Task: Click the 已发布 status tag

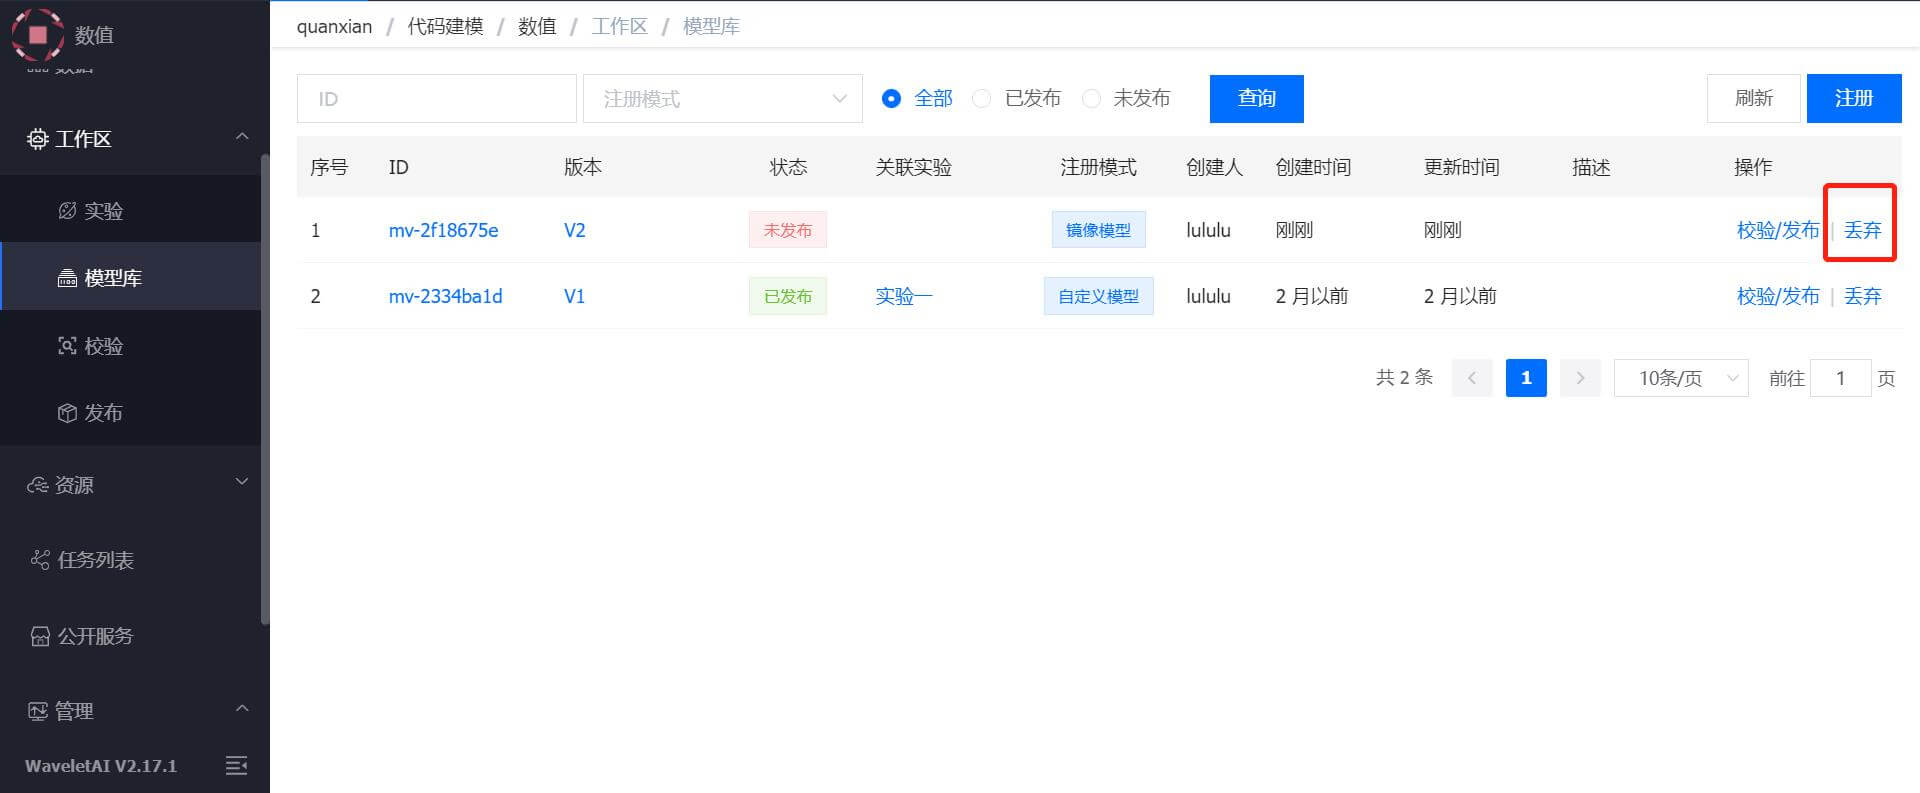Action: coord(788,296)
